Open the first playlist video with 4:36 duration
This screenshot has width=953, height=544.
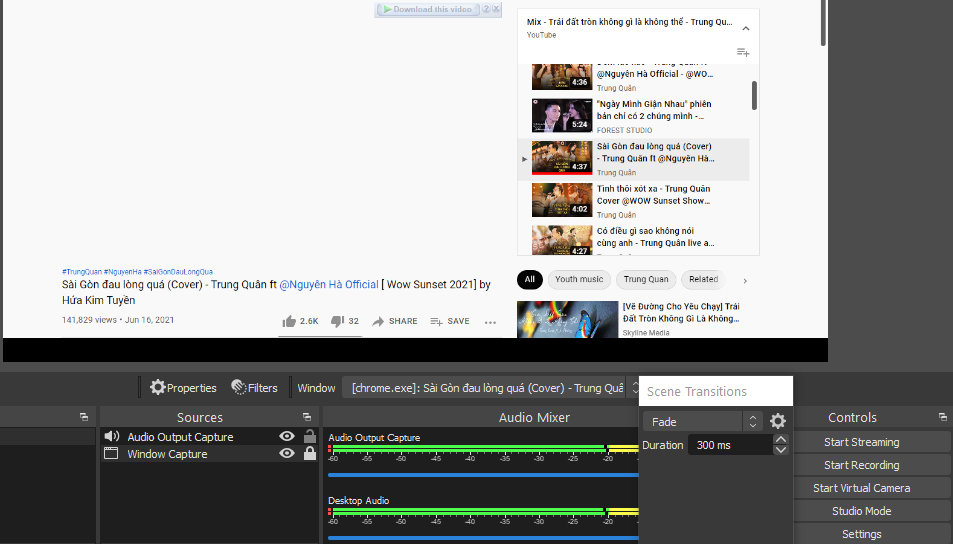click(x=634, y=79)
